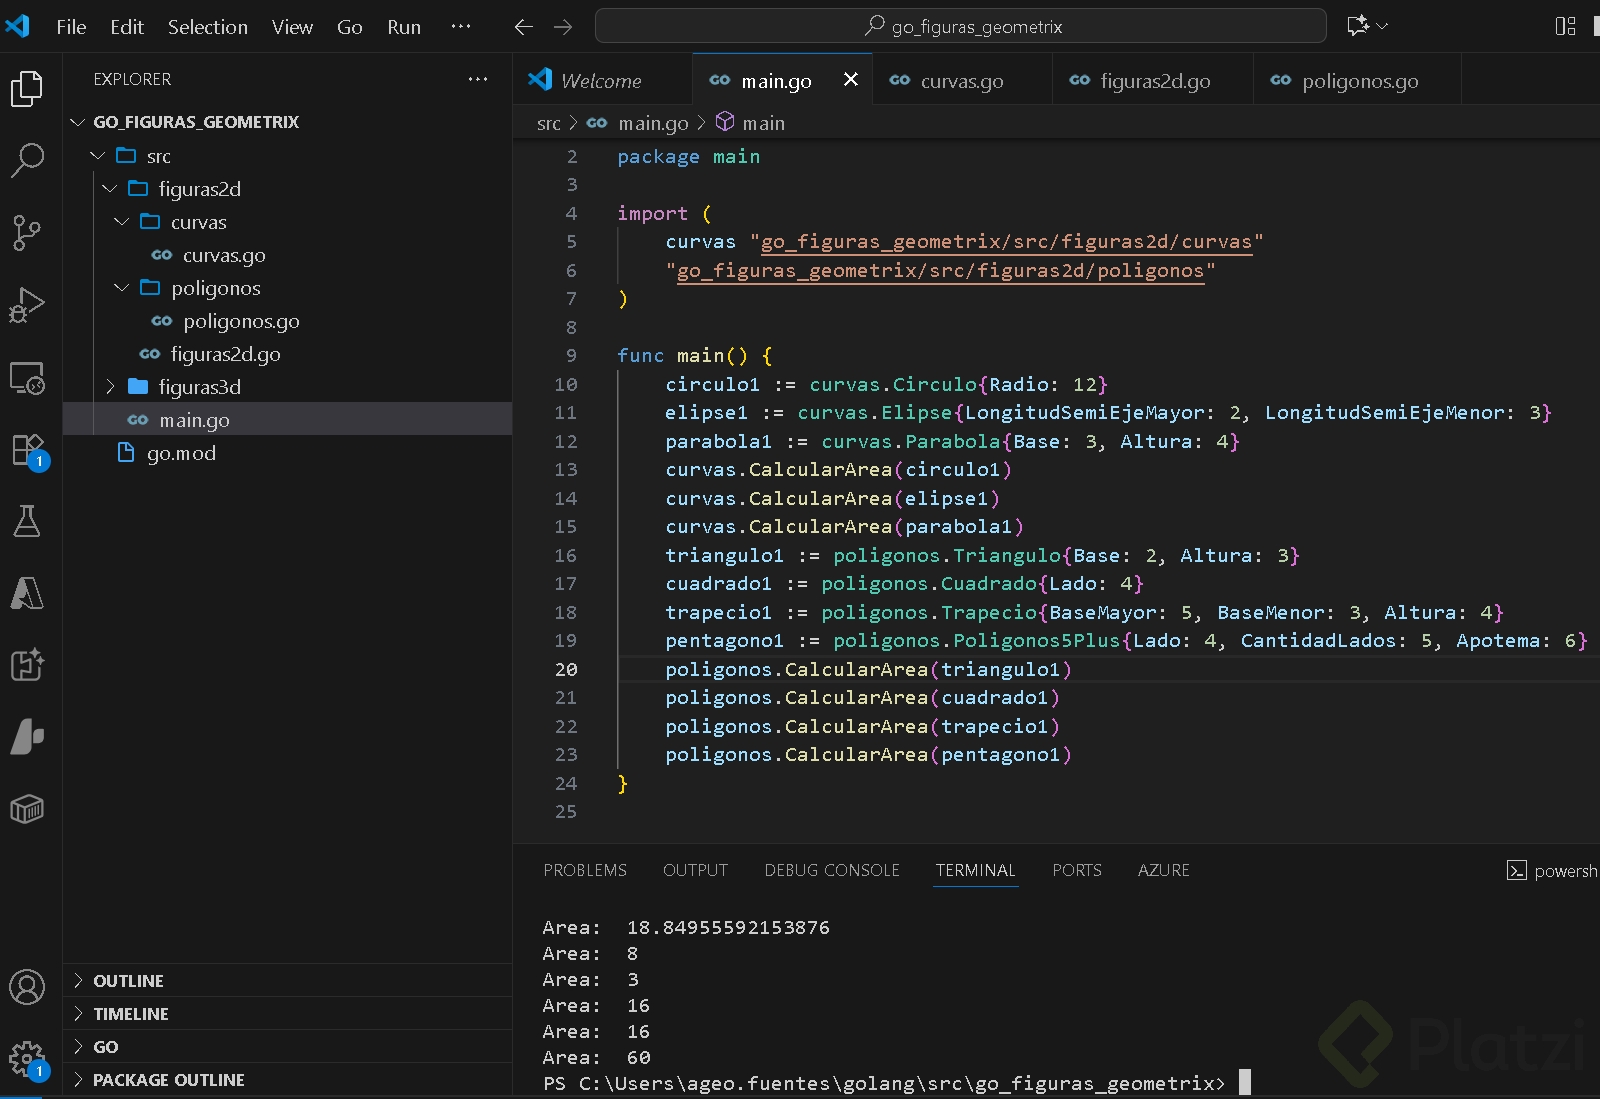
Task: Open the Selection menu
Action: 207,27
